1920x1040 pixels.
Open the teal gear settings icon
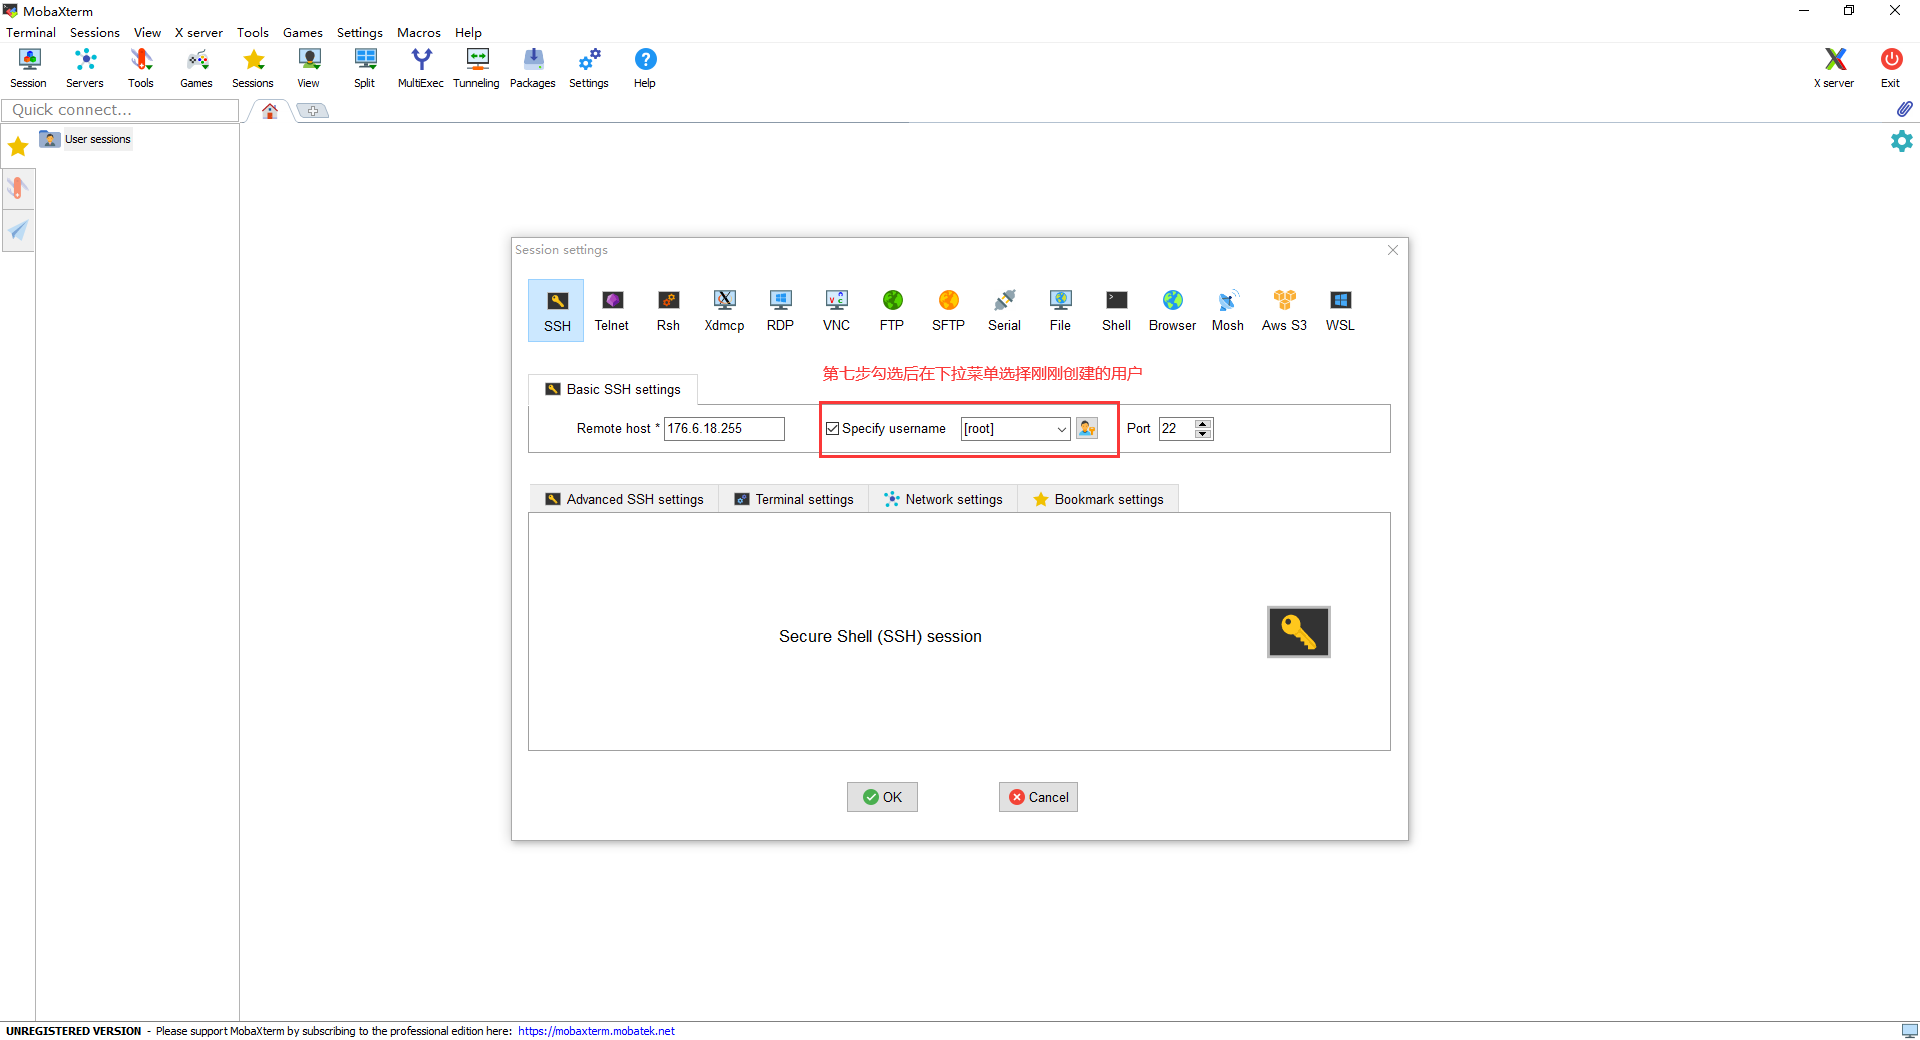[1902, 141]
